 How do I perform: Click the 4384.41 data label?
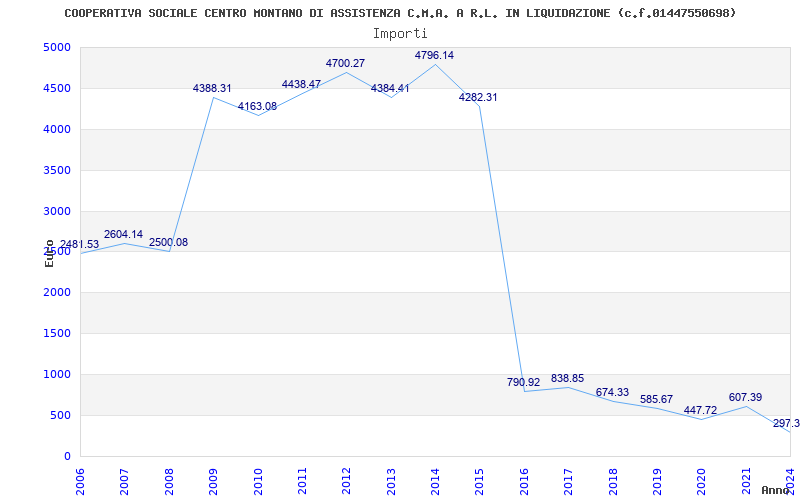coord(390,88)
